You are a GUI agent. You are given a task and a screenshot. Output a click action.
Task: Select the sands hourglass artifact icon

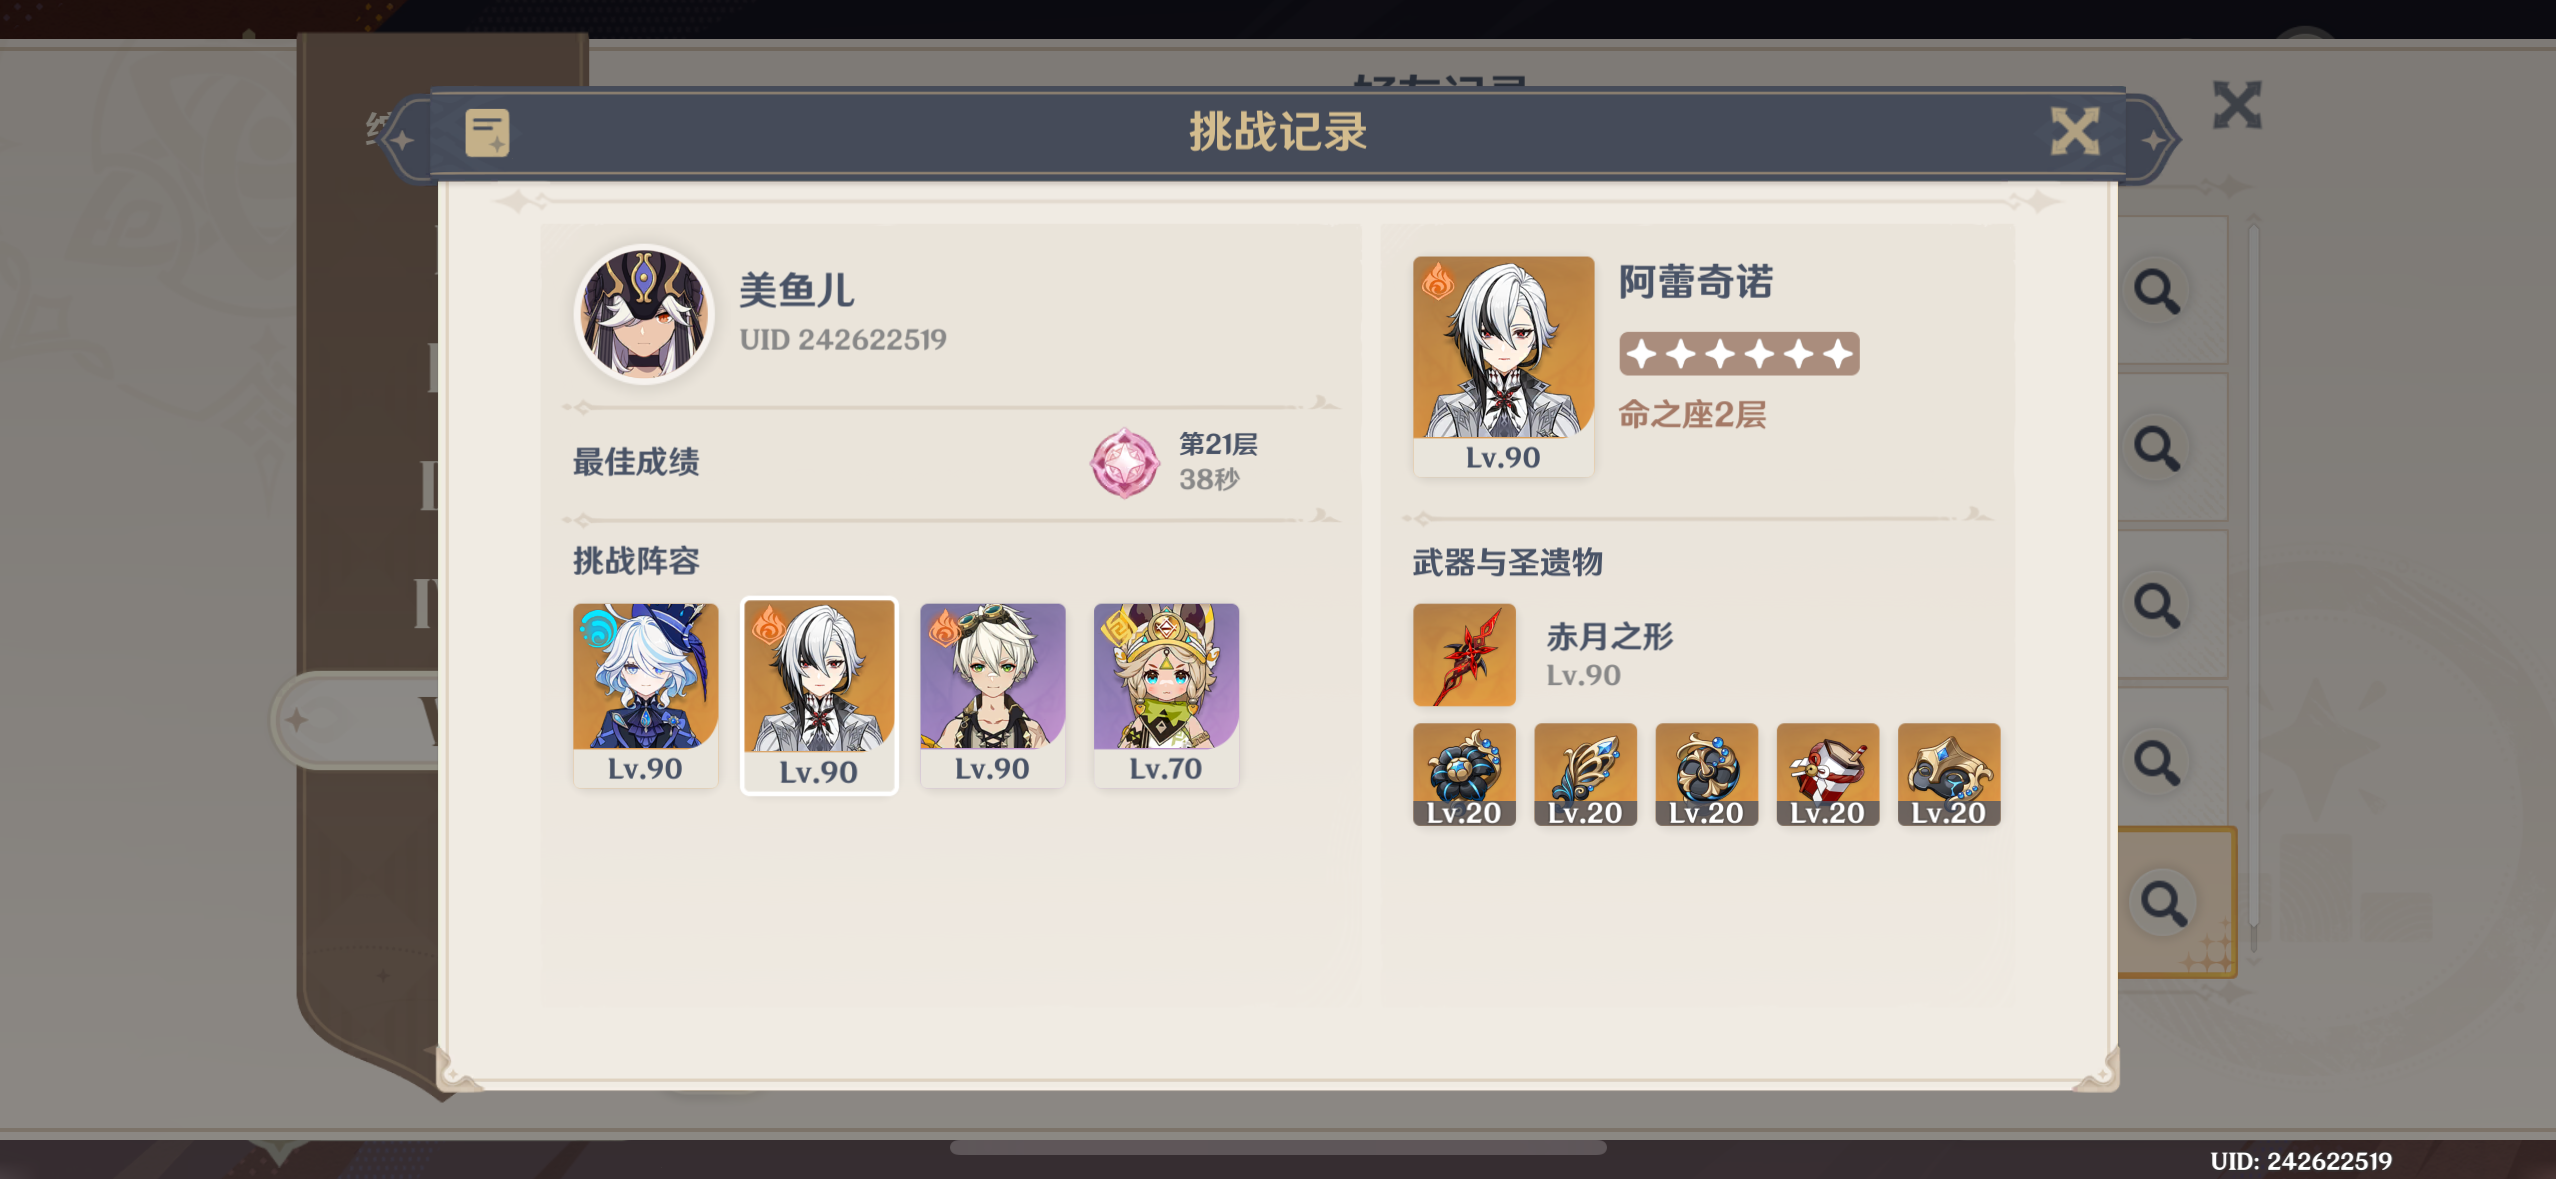1706,775
